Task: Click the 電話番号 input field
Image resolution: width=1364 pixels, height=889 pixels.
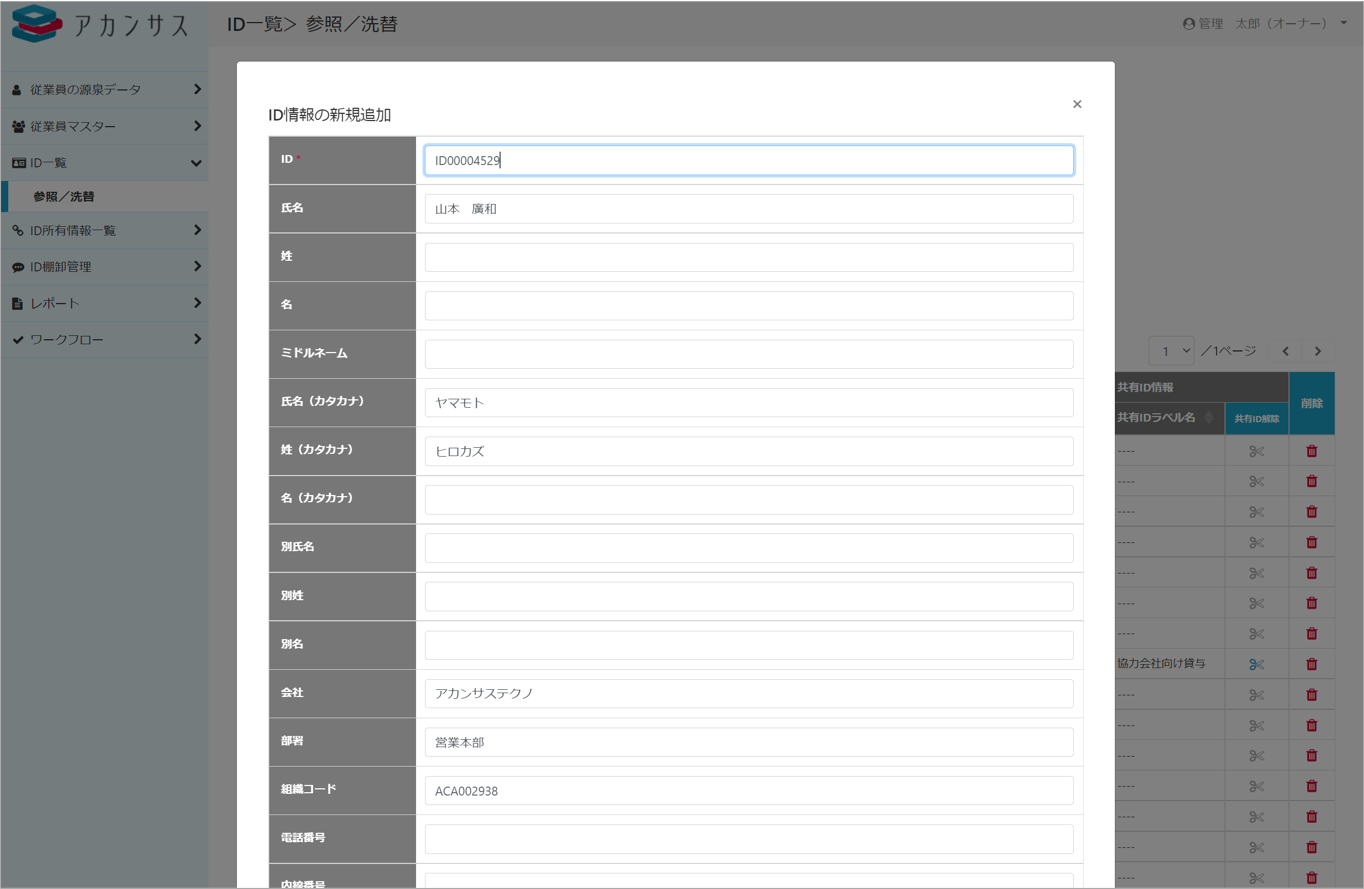Action: (748, 839)
